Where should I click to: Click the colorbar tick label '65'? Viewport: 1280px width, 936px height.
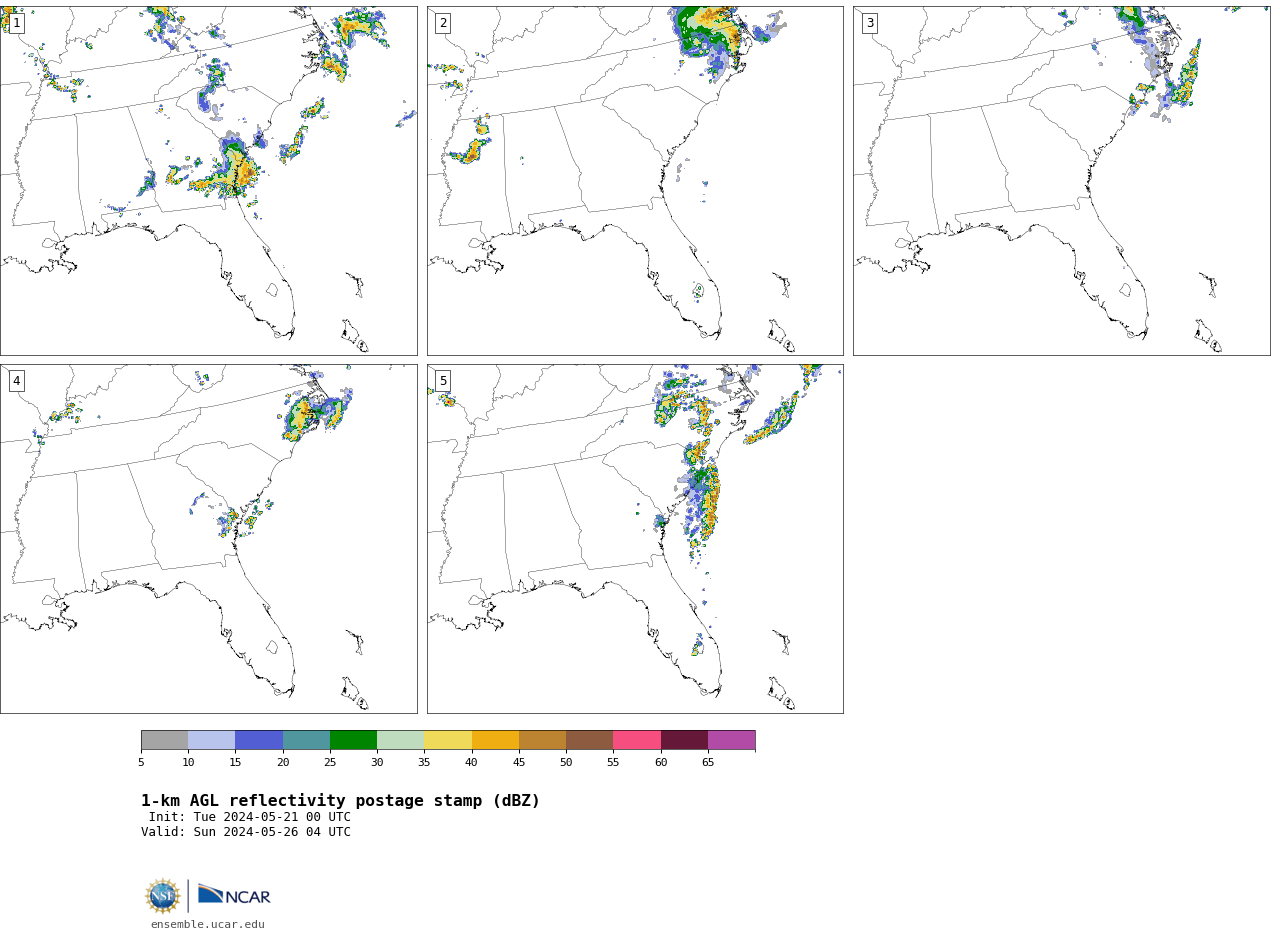(708, 763)
